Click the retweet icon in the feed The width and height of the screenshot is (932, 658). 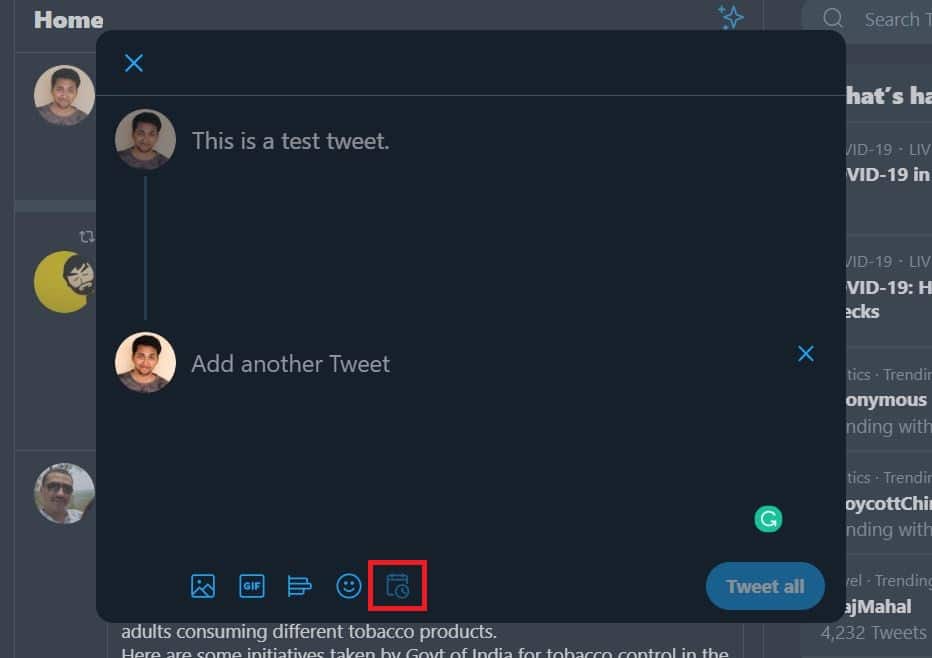tap(87, 236)
